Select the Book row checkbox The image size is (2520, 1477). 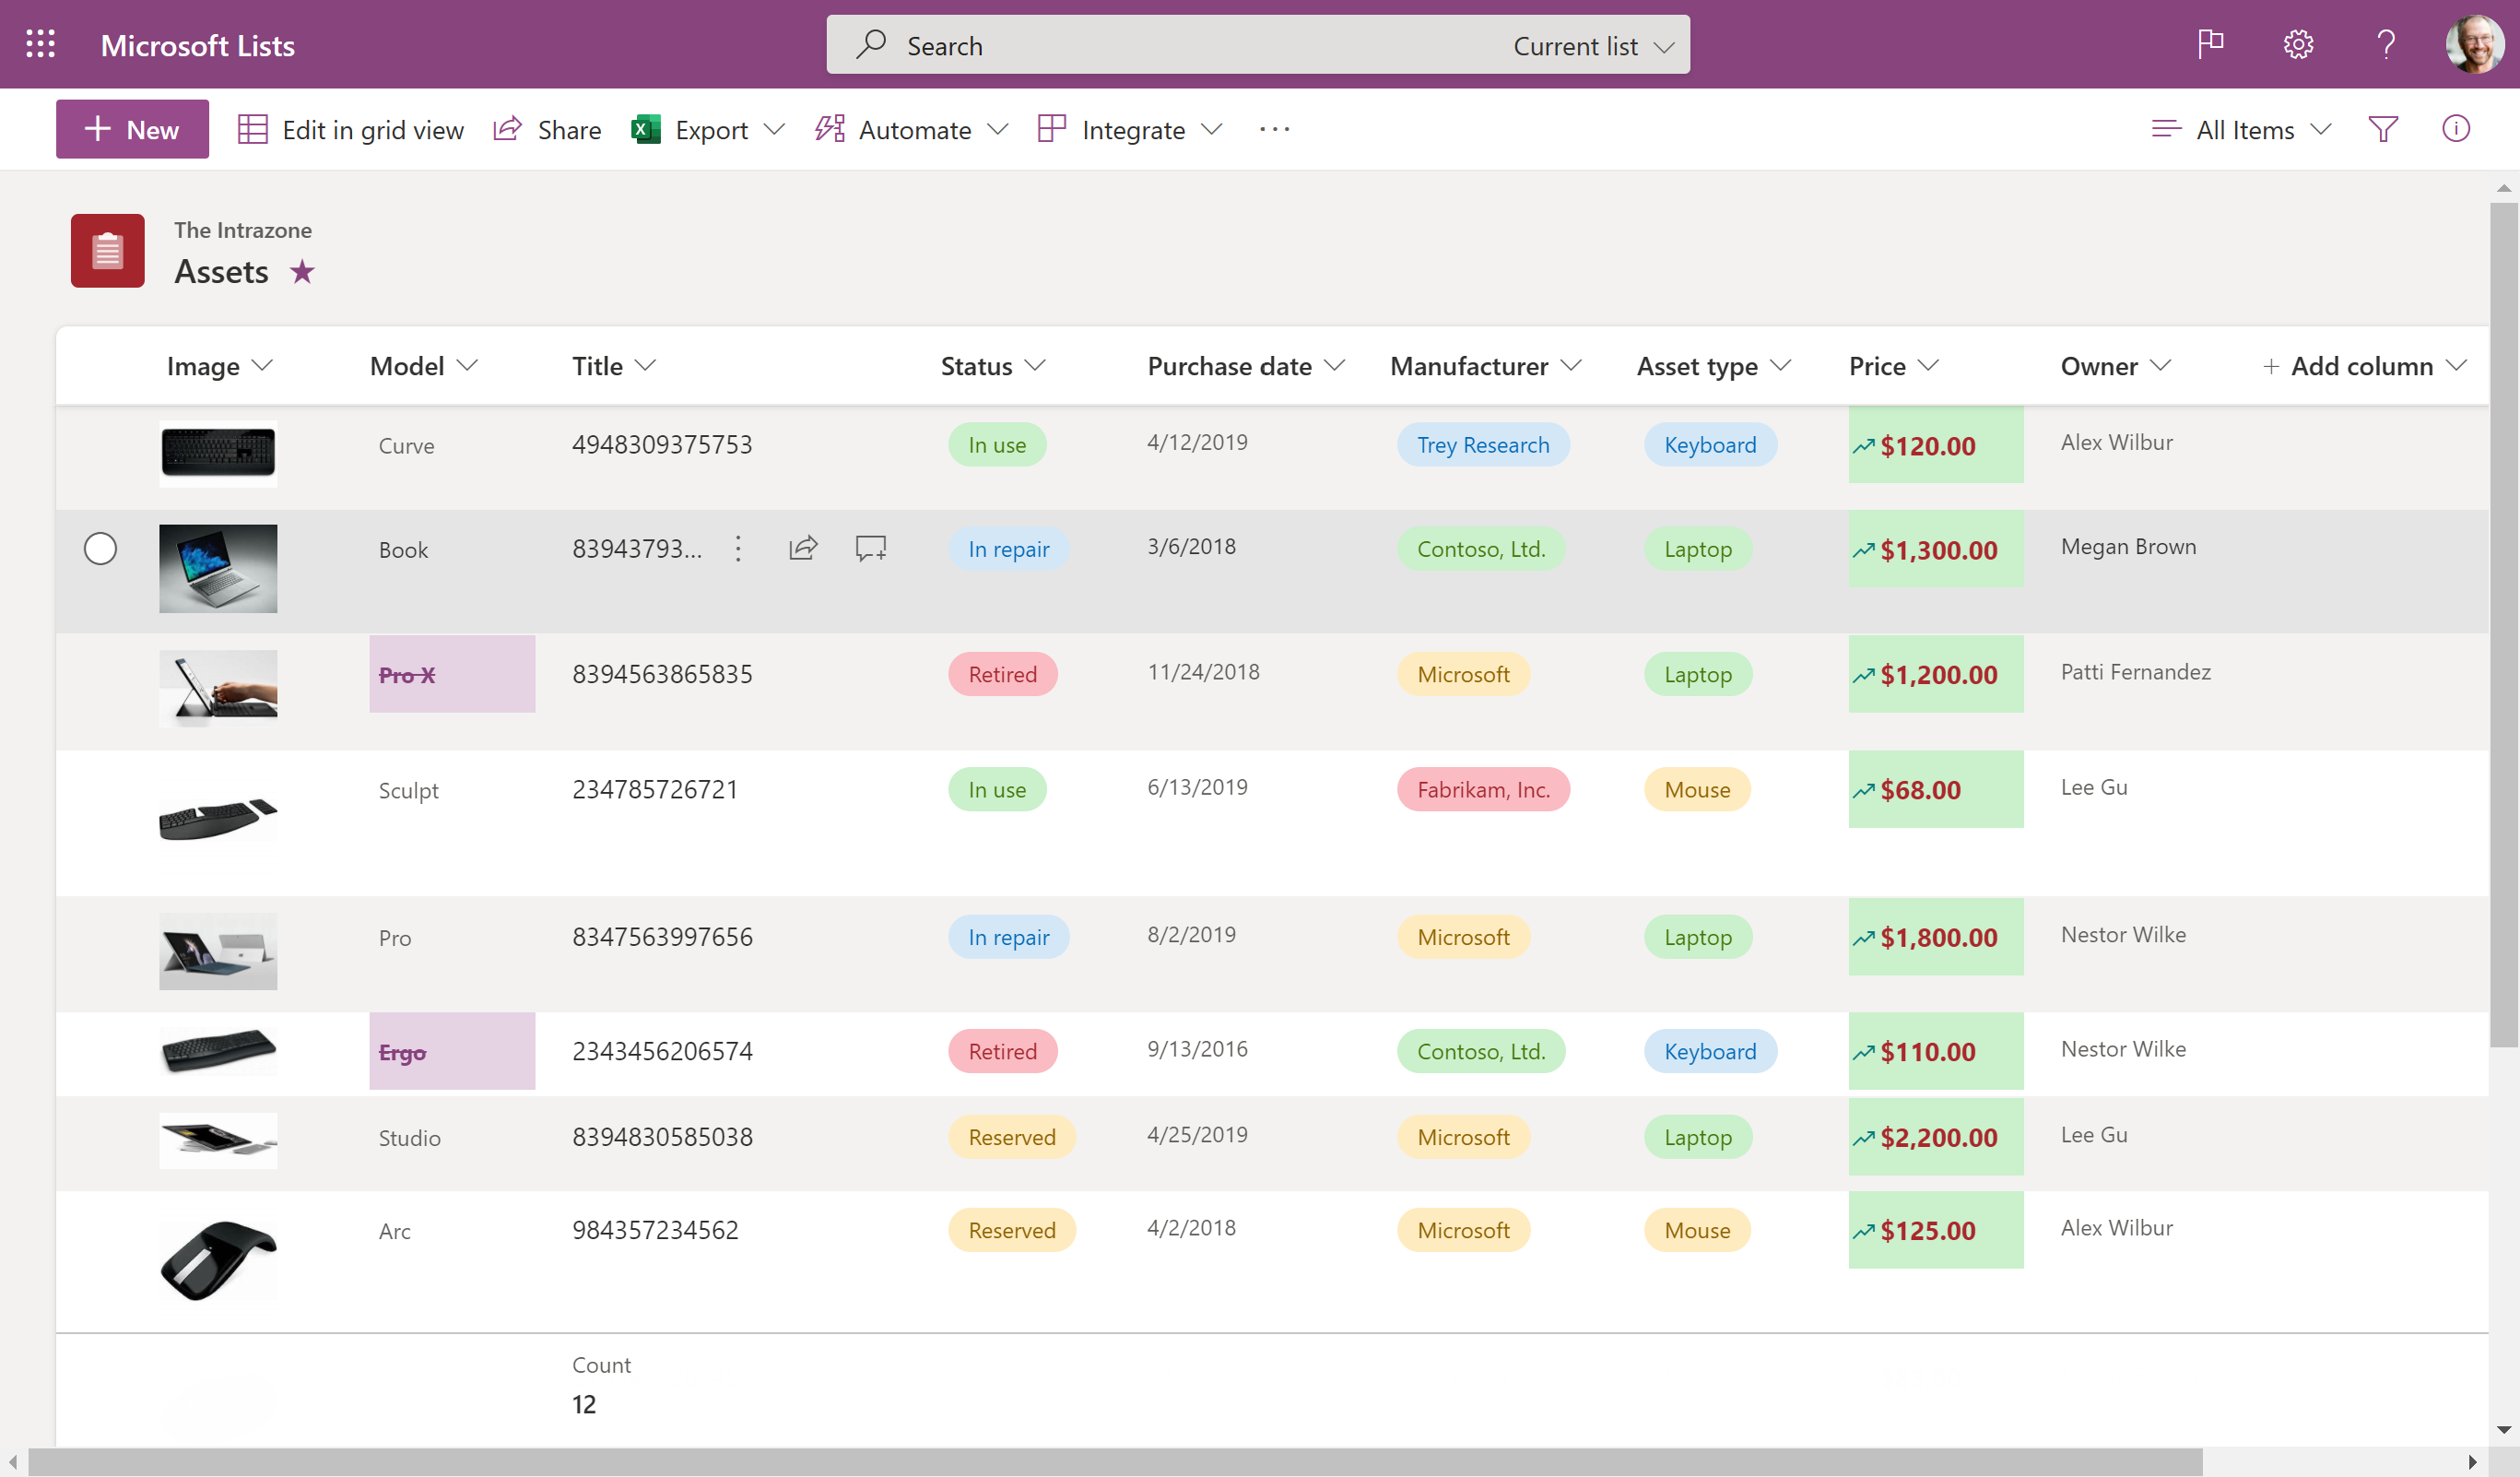point(100,548)
